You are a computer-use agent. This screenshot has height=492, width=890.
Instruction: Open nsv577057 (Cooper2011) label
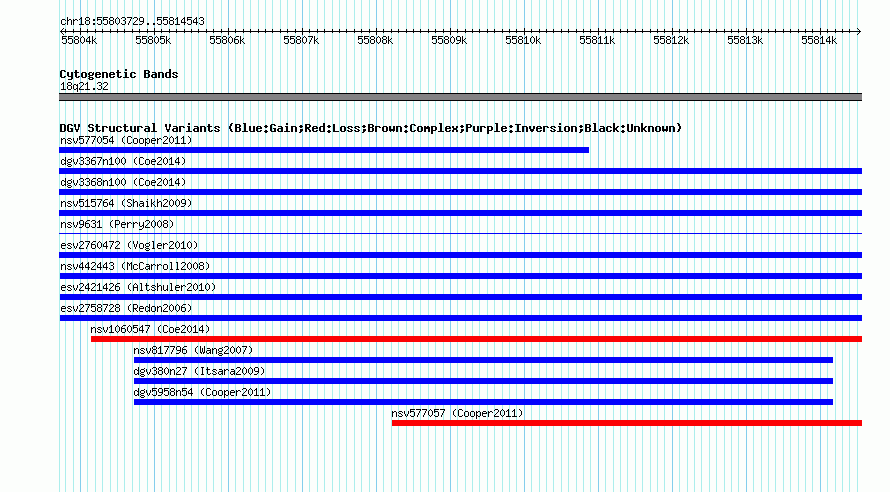click(x=457, y=413)
